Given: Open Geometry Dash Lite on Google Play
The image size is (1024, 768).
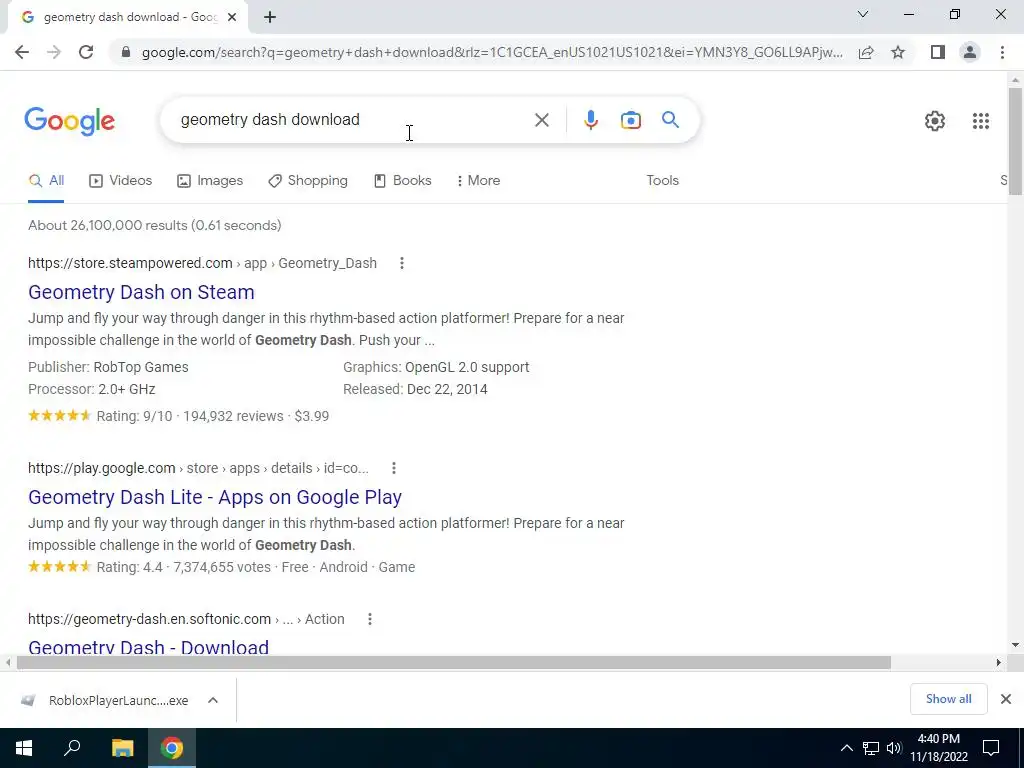Looking at the screenshot, I should pos(215,497).
